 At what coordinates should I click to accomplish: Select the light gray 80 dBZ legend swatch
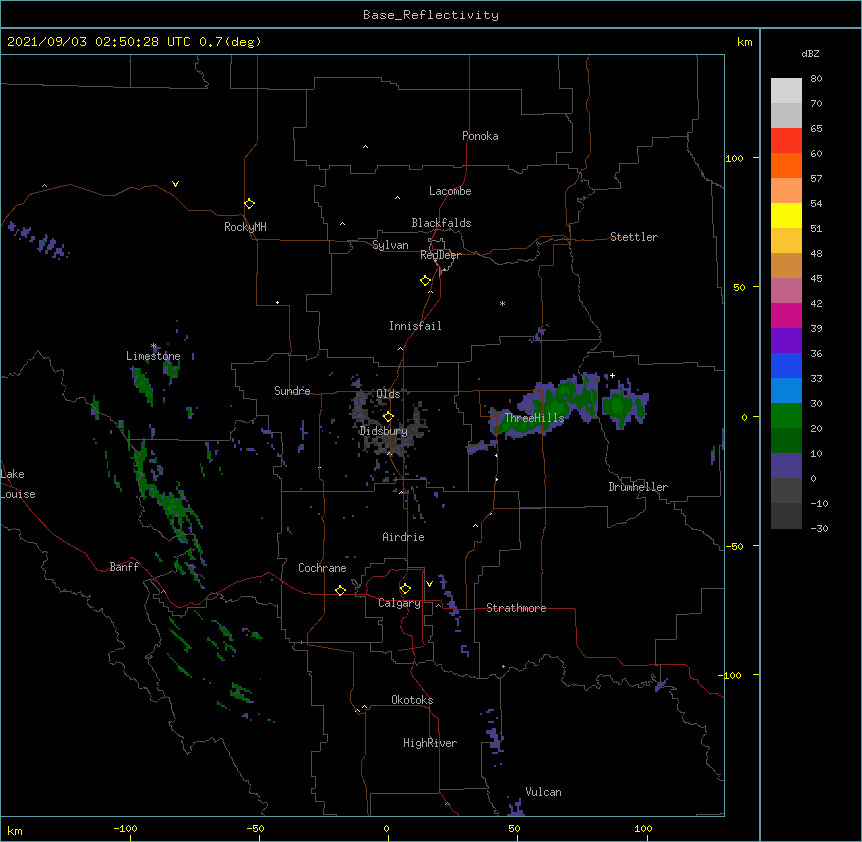pos(786,91)
